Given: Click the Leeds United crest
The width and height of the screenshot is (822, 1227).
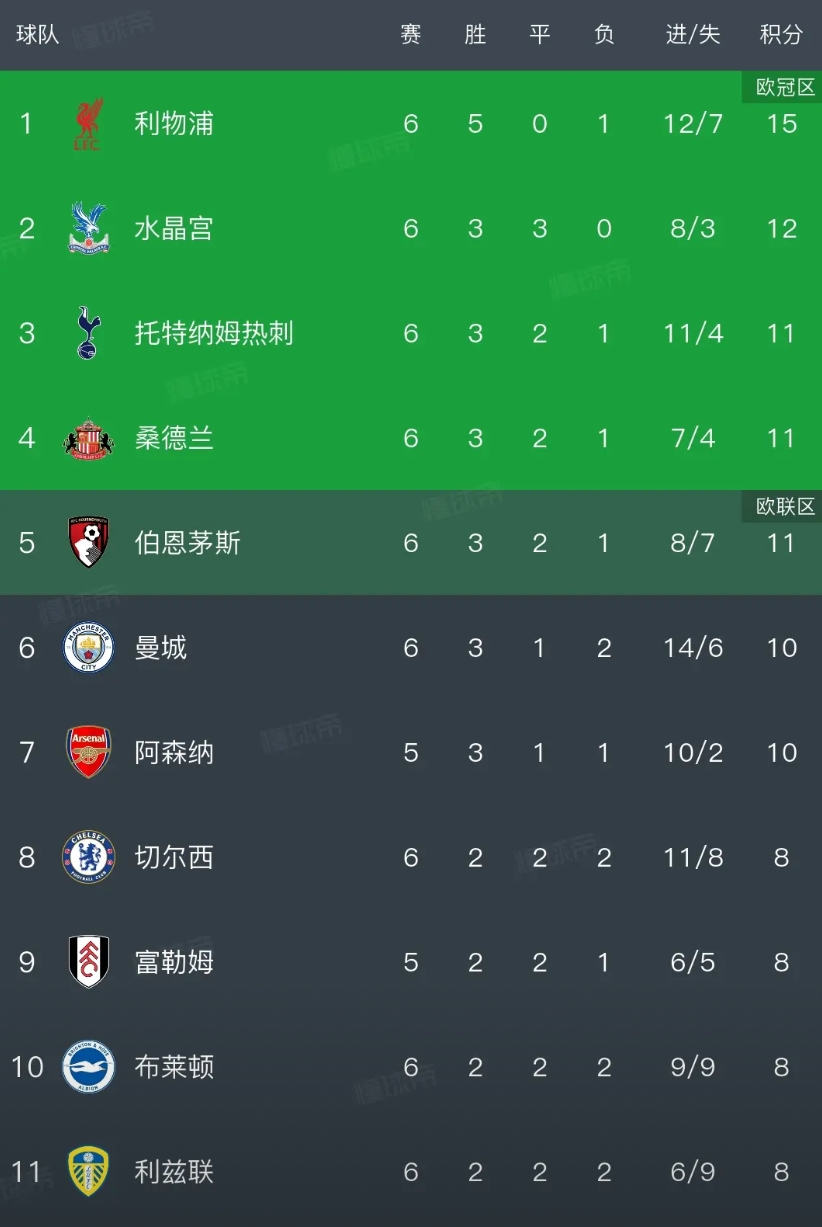Looking at the screenshot, I should 88,1171.
